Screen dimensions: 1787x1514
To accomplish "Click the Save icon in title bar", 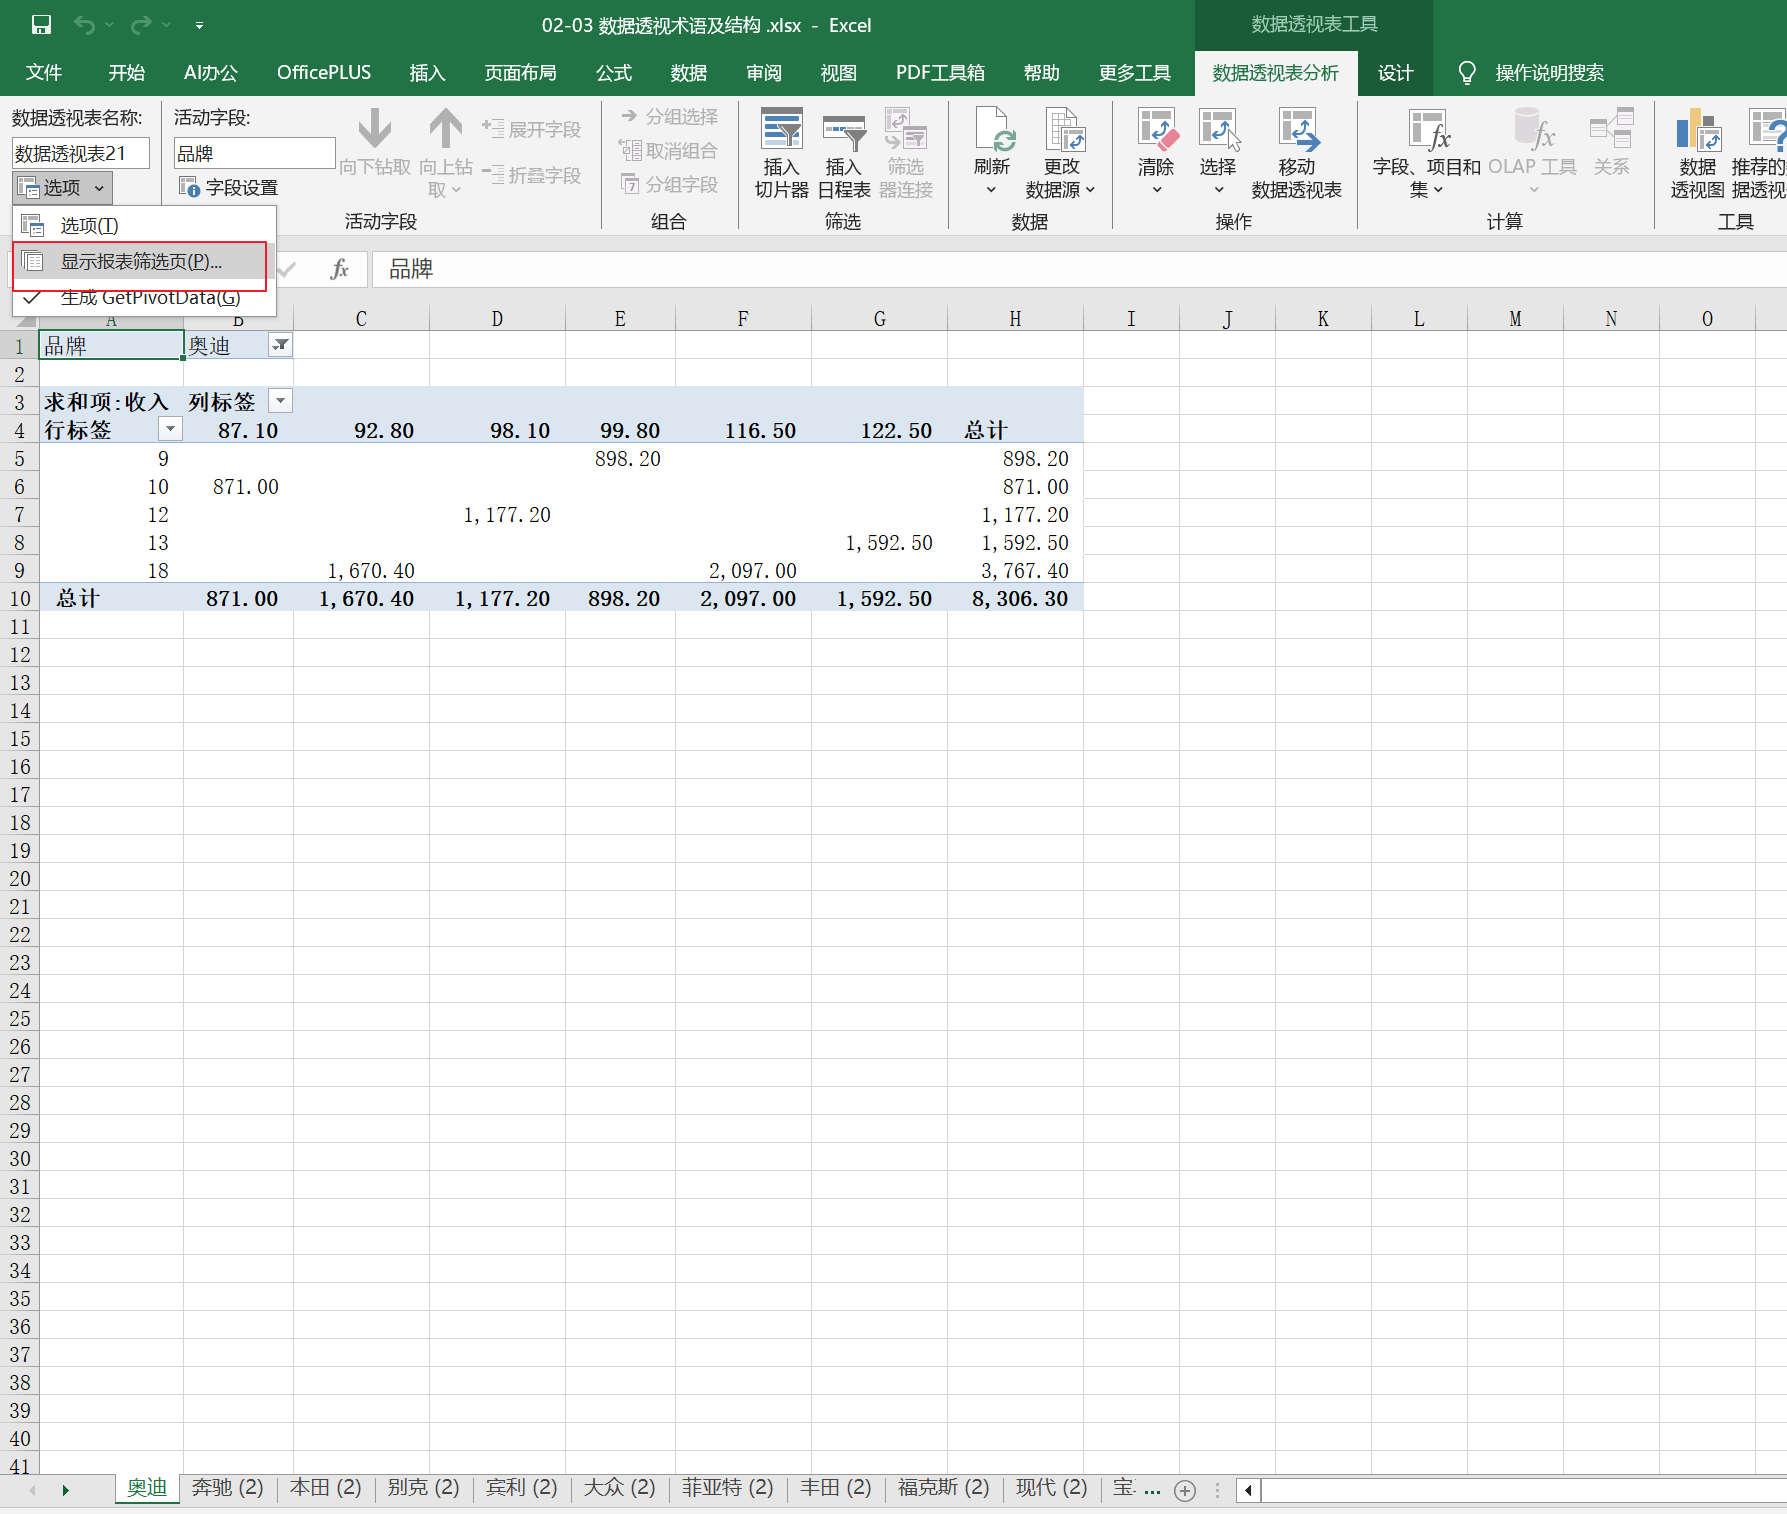I will (41, 25).
